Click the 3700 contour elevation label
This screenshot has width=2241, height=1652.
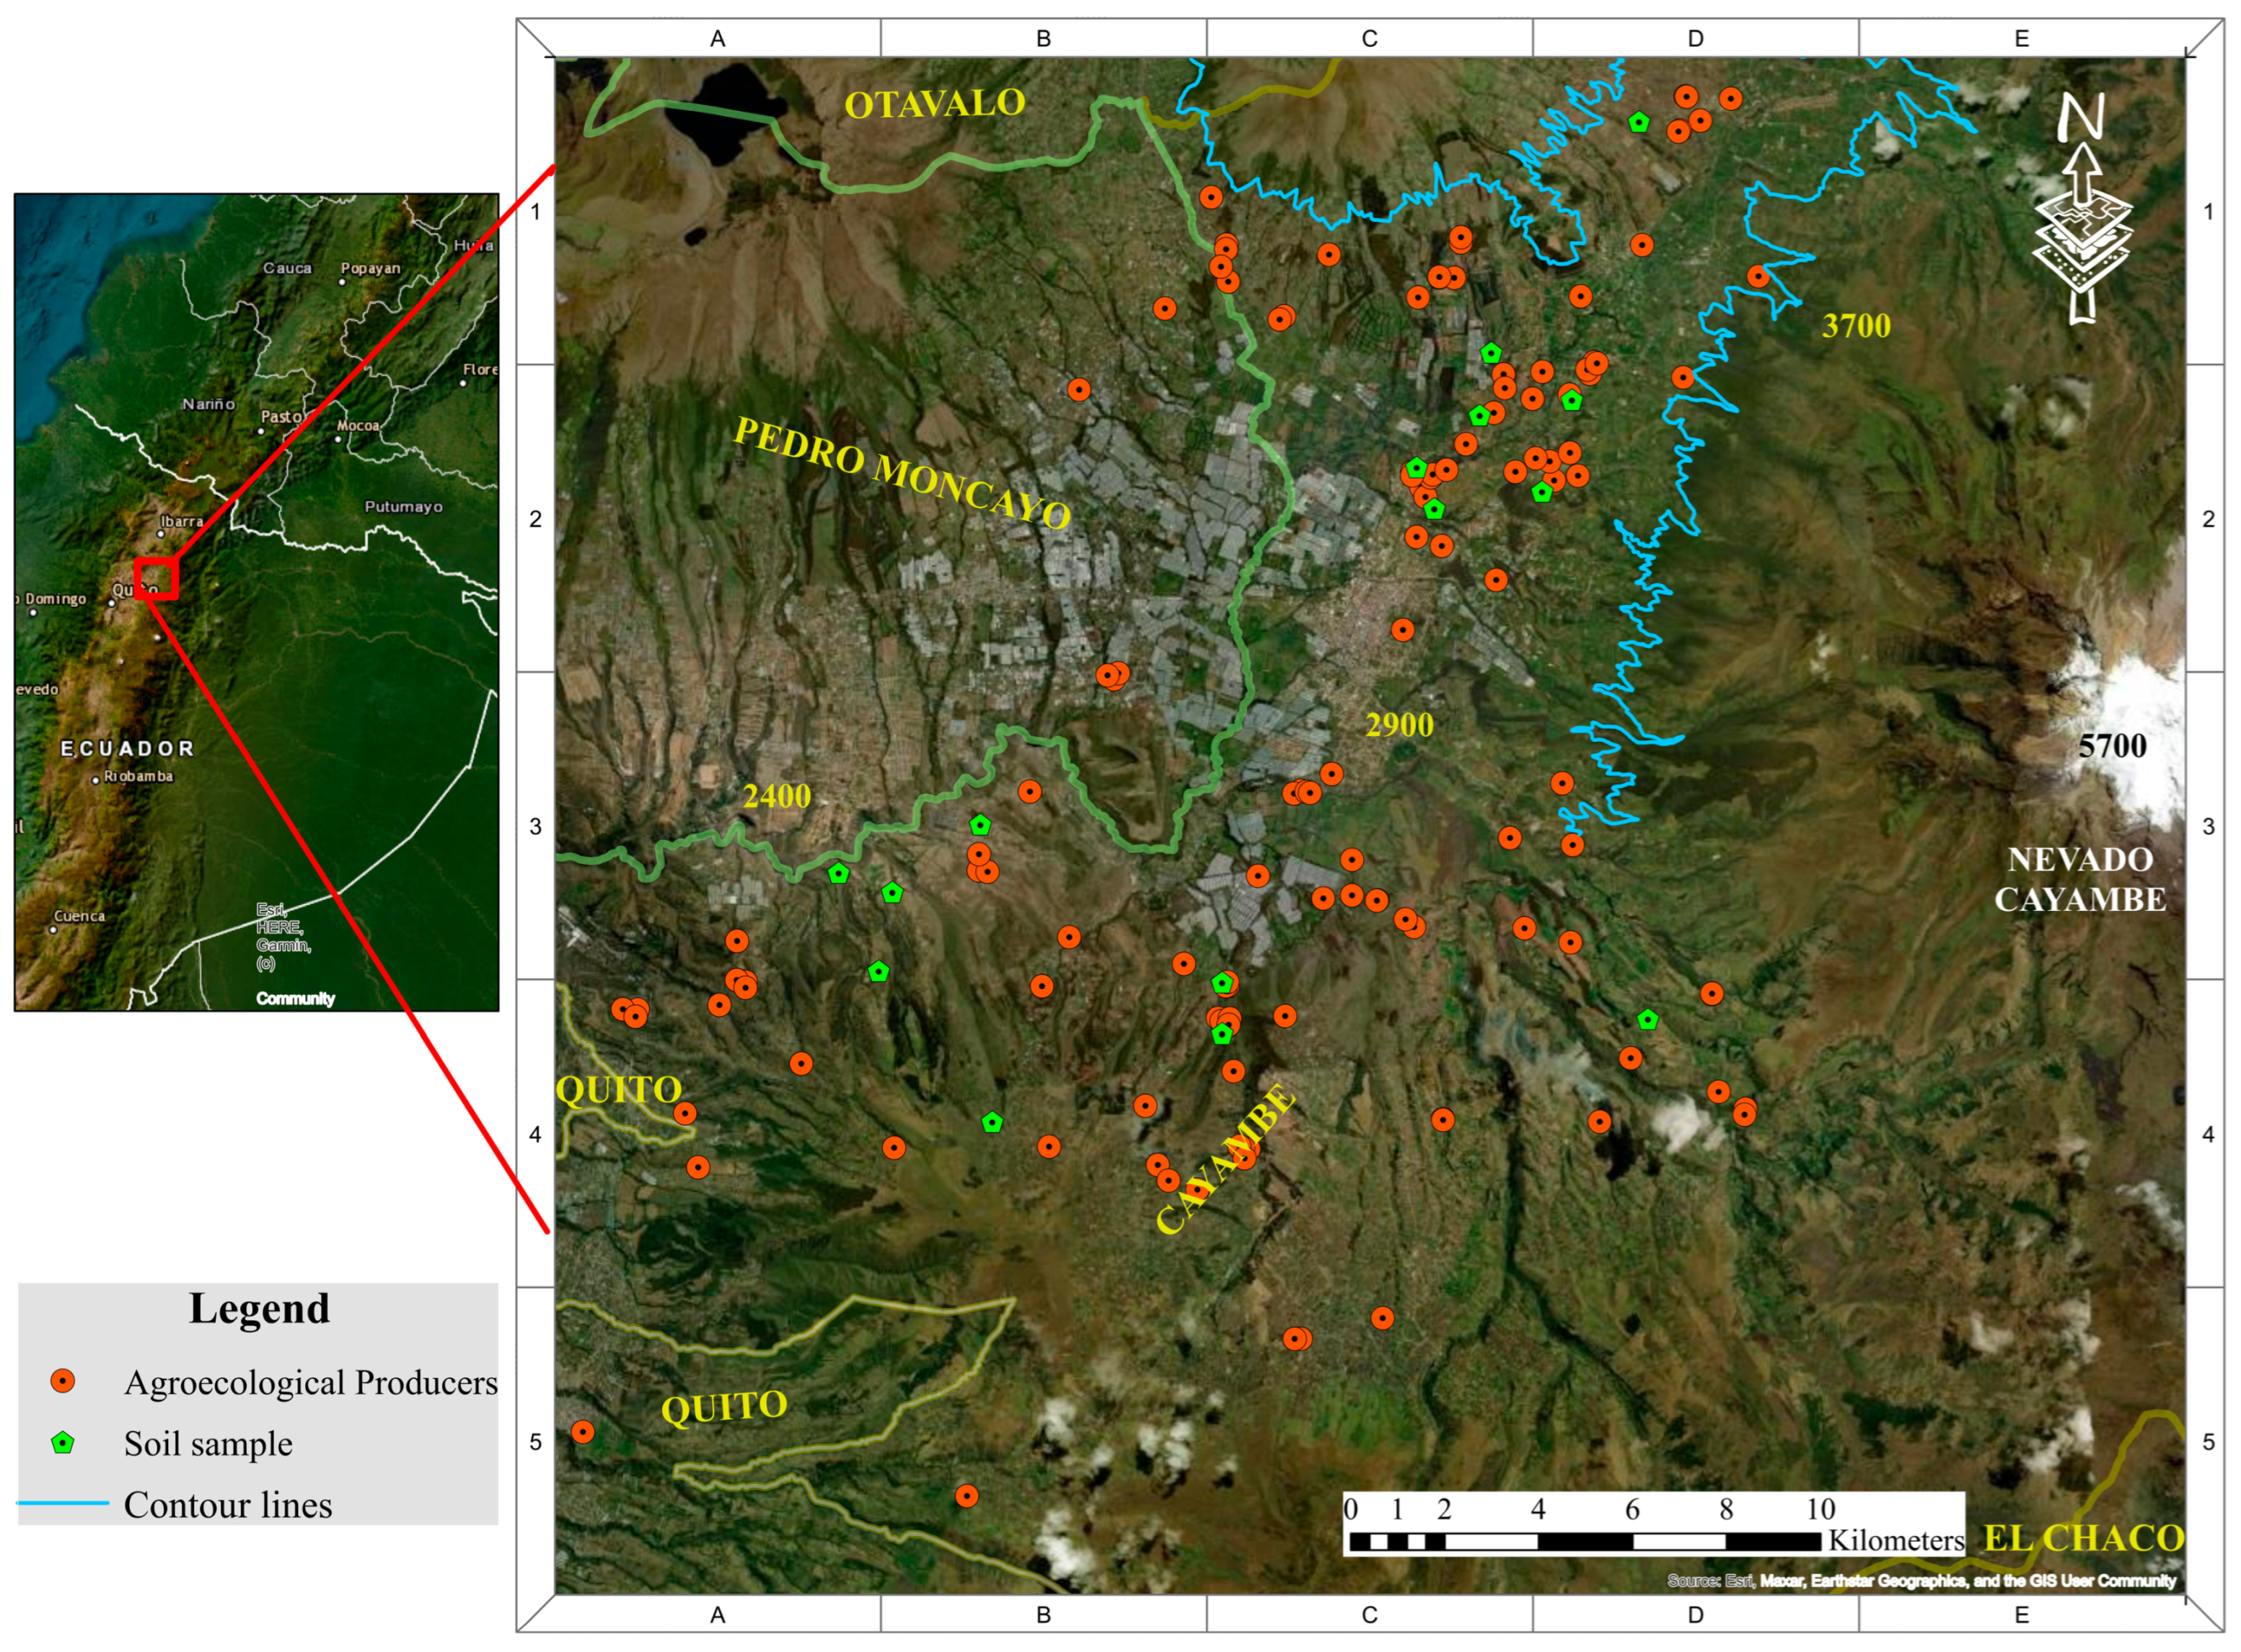(1856, 326)
